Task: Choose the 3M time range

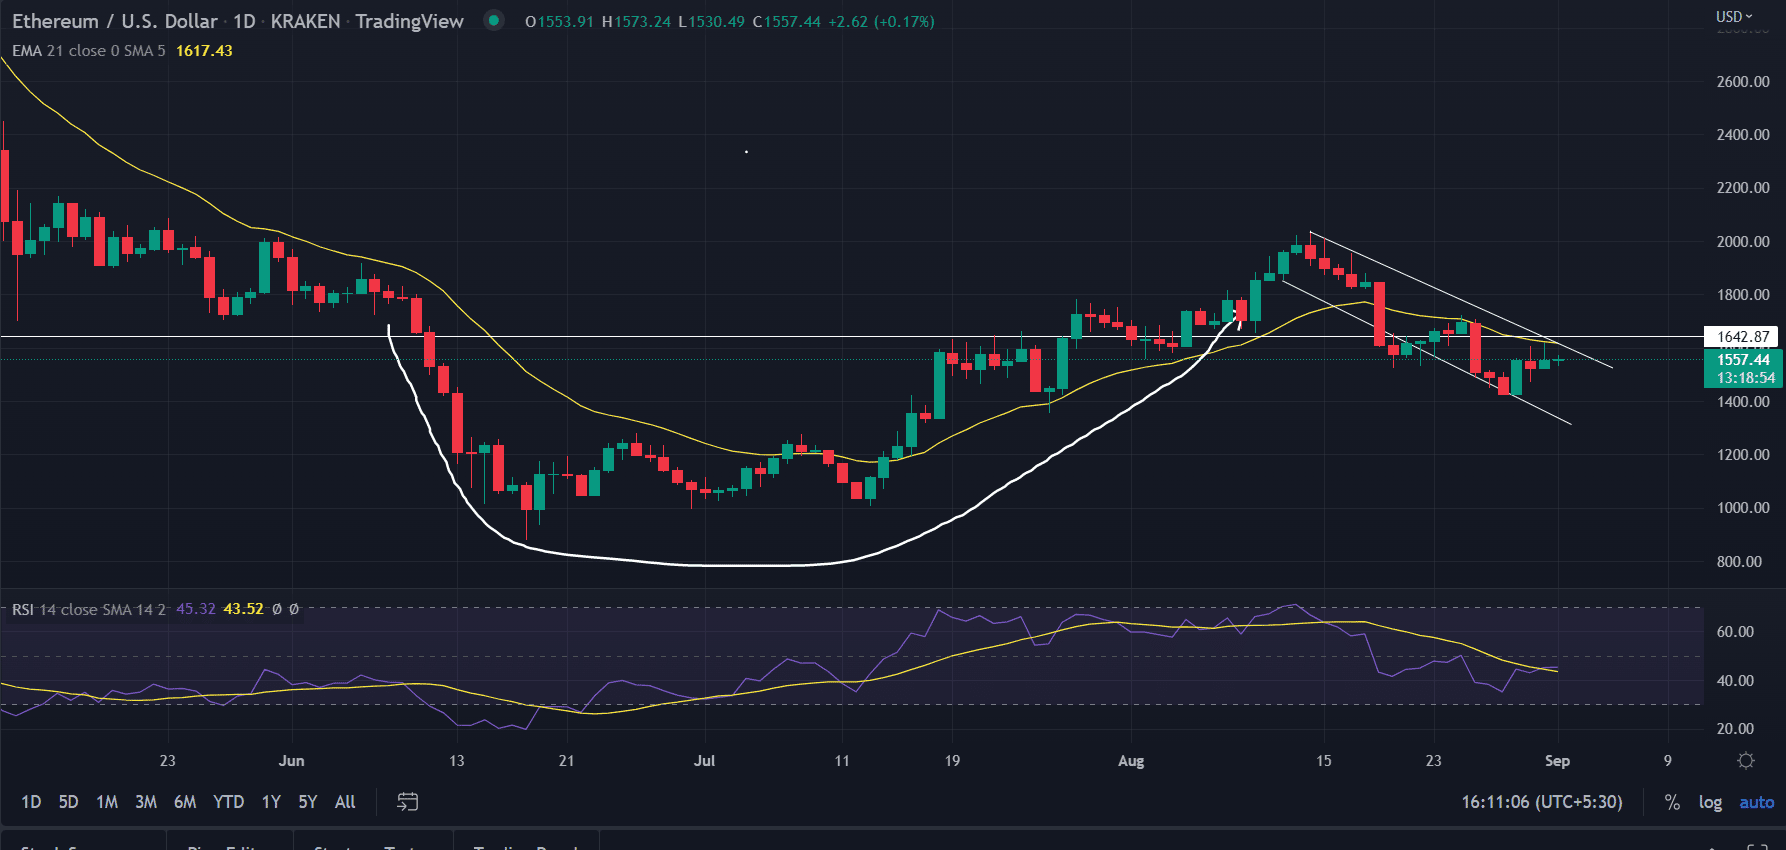Action: 146,802
